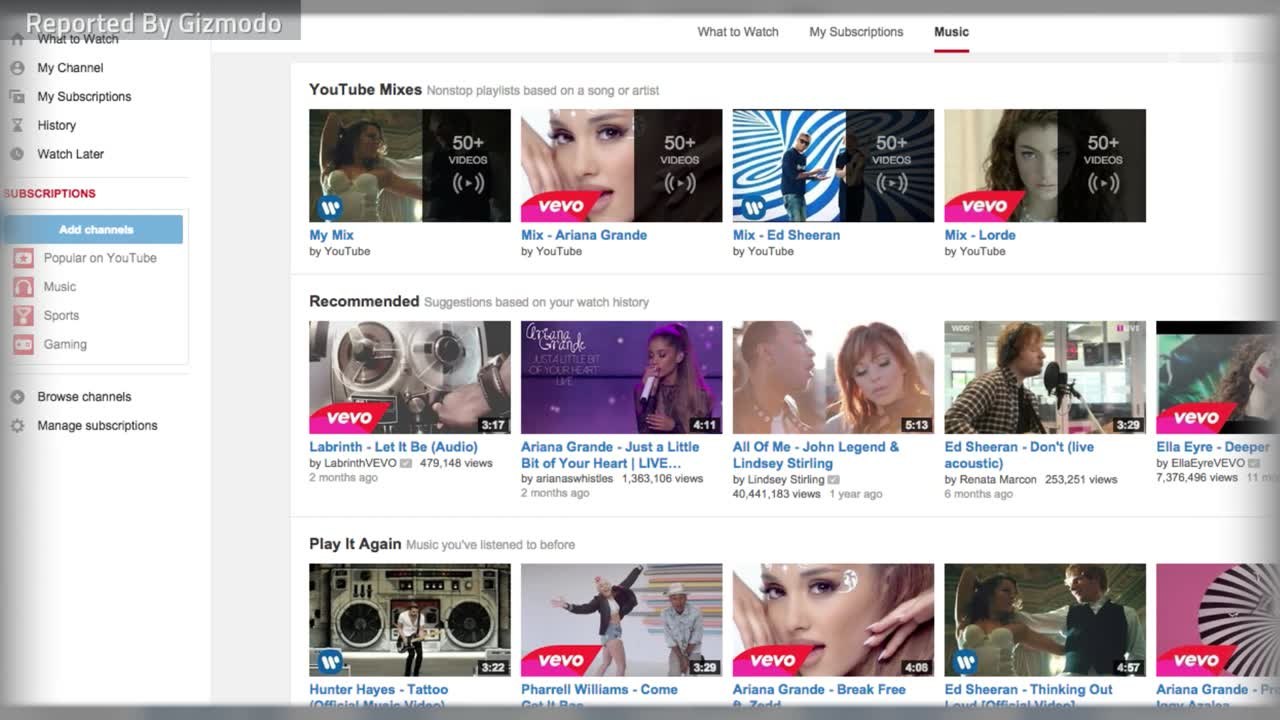Image resolution: width=1280 pixels, height=720 pixels.
Task: Open My Channel in sidebar
Action: tap(70, 68)
